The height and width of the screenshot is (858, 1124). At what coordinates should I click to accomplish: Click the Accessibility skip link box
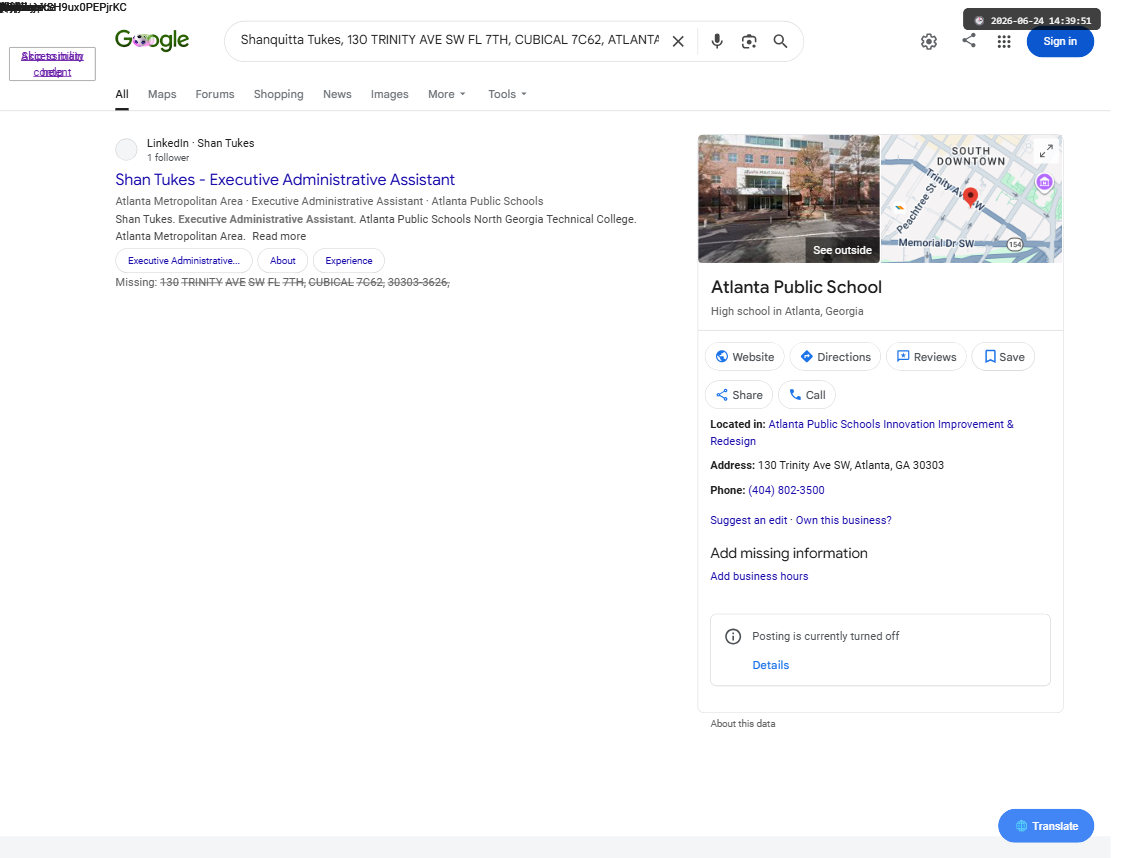tap(52, 64)
